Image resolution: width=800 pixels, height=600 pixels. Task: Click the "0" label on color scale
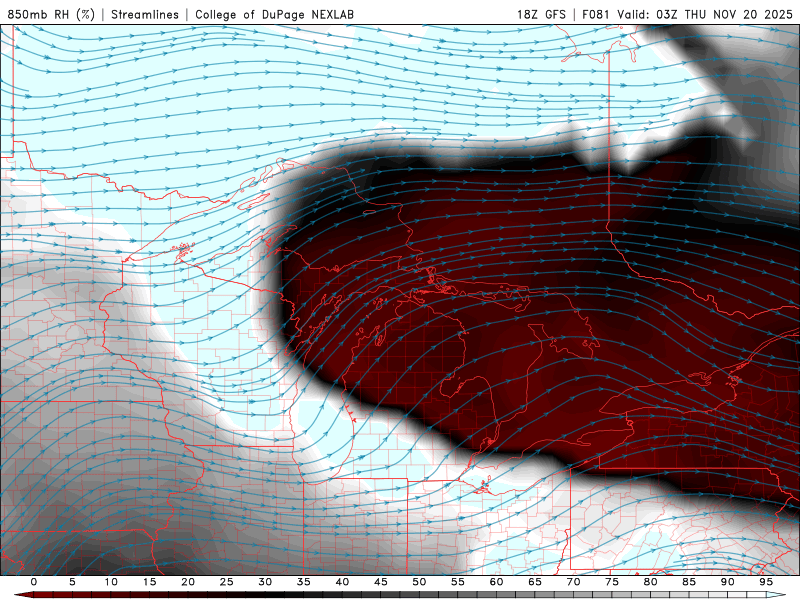(x=34, y=582)
